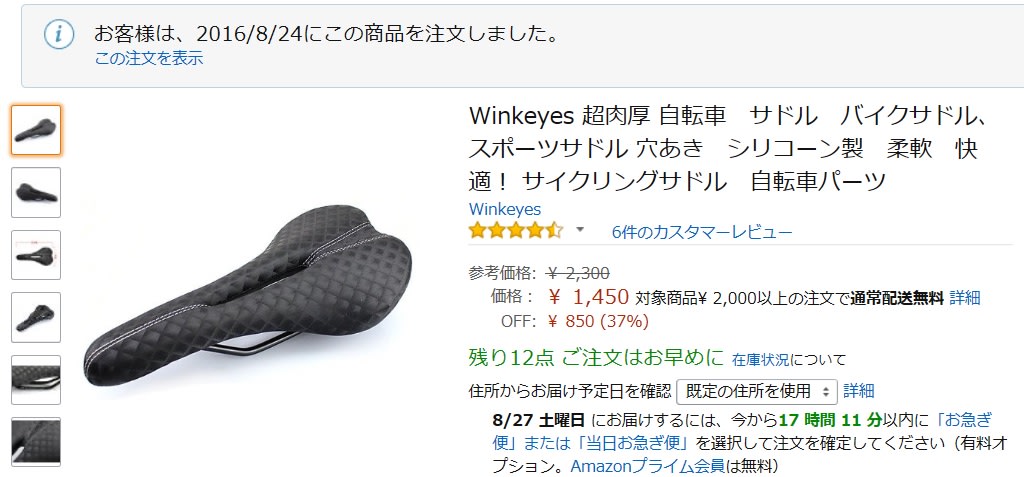Click the star rating icons
This screenshot has height=477, width=1024.
[x=516, y=231]
